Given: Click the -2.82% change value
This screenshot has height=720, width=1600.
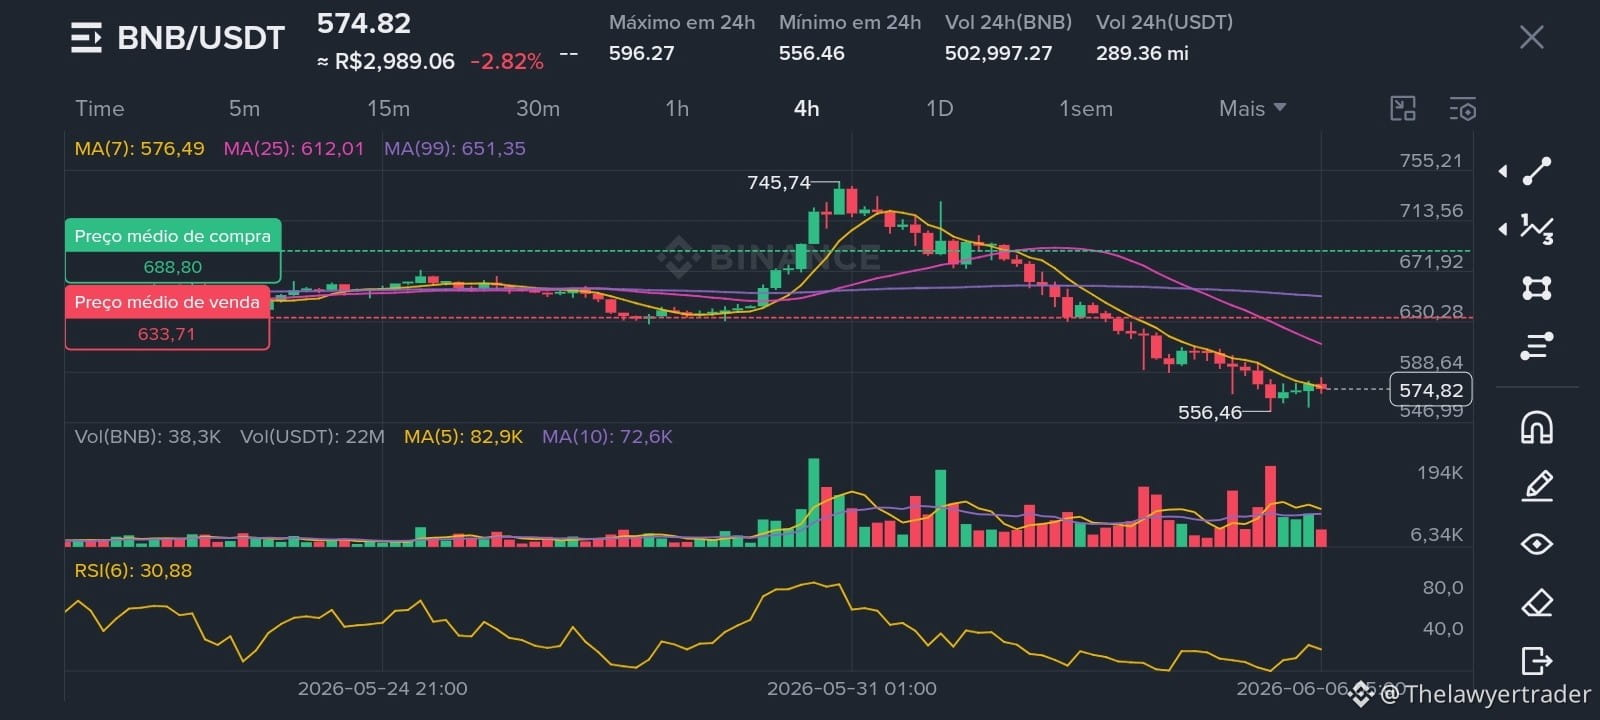Looking at the screenshot, I should point(507,62).
